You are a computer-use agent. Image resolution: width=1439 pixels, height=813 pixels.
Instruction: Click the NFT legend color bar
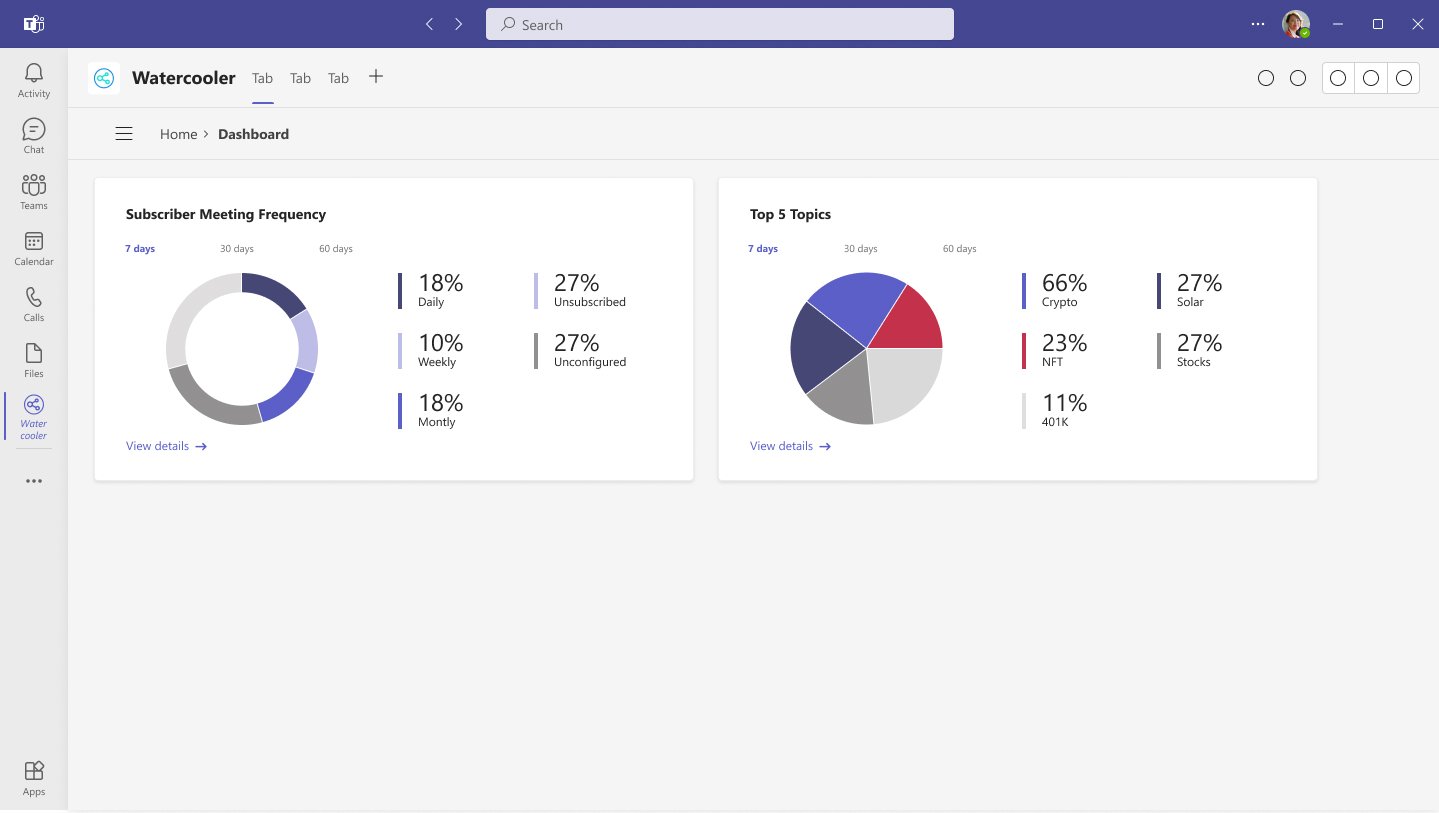[1024, 351]
